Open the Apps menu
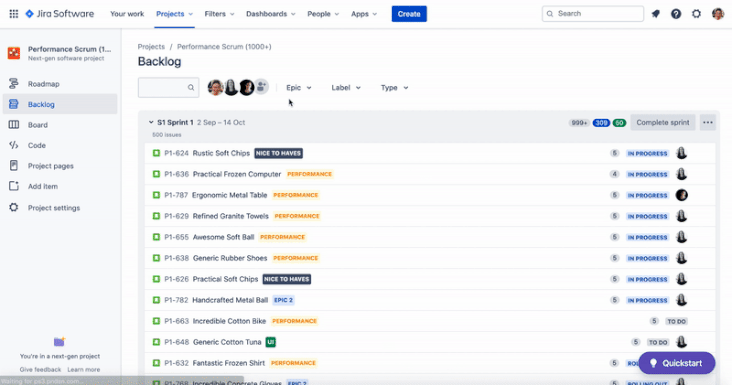This screenshot has width=732, height=385. 364,14
